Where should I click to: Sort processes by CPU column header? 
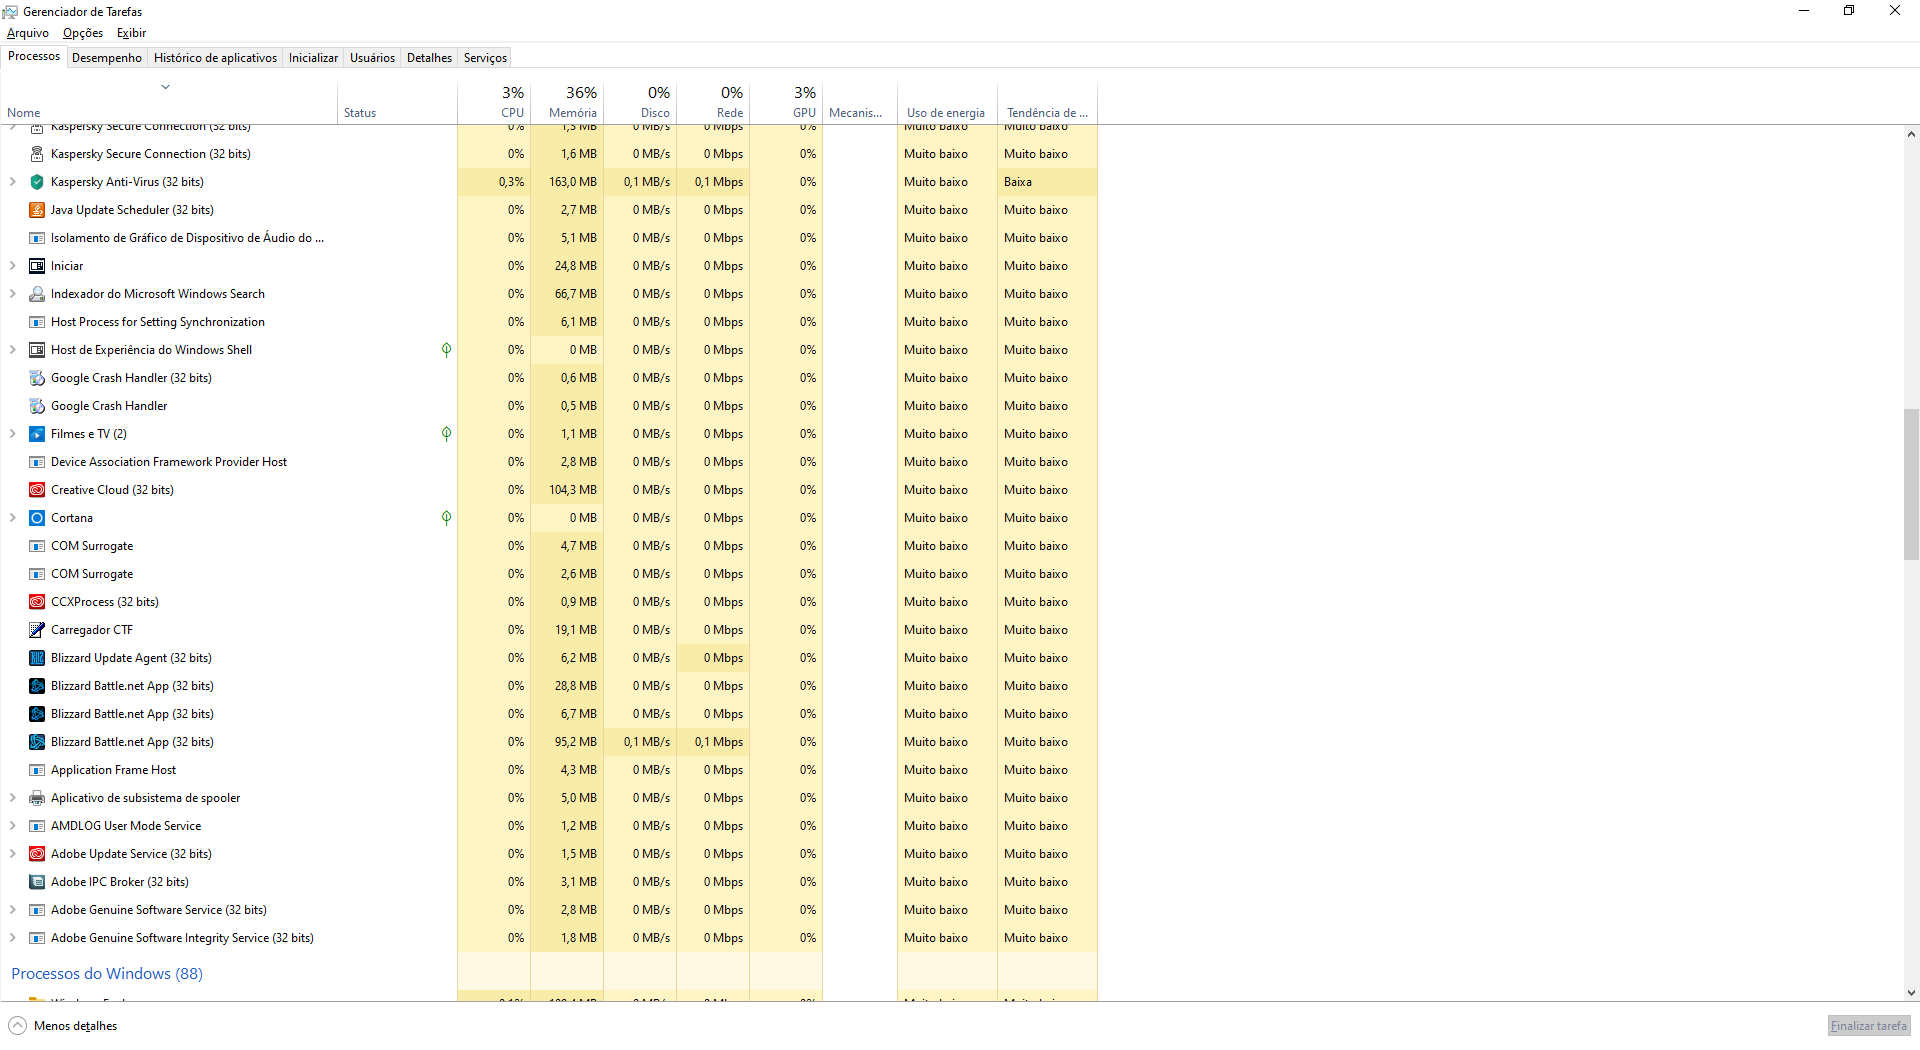[494, 103]
